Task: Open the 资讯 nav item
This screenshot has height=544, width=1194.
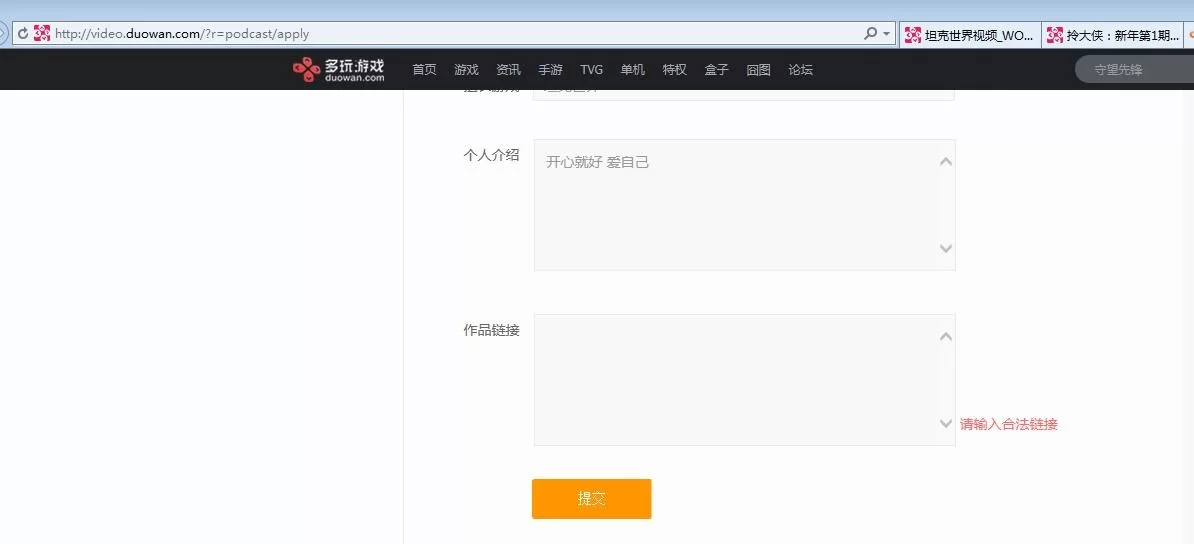Action: pos(508,69)
